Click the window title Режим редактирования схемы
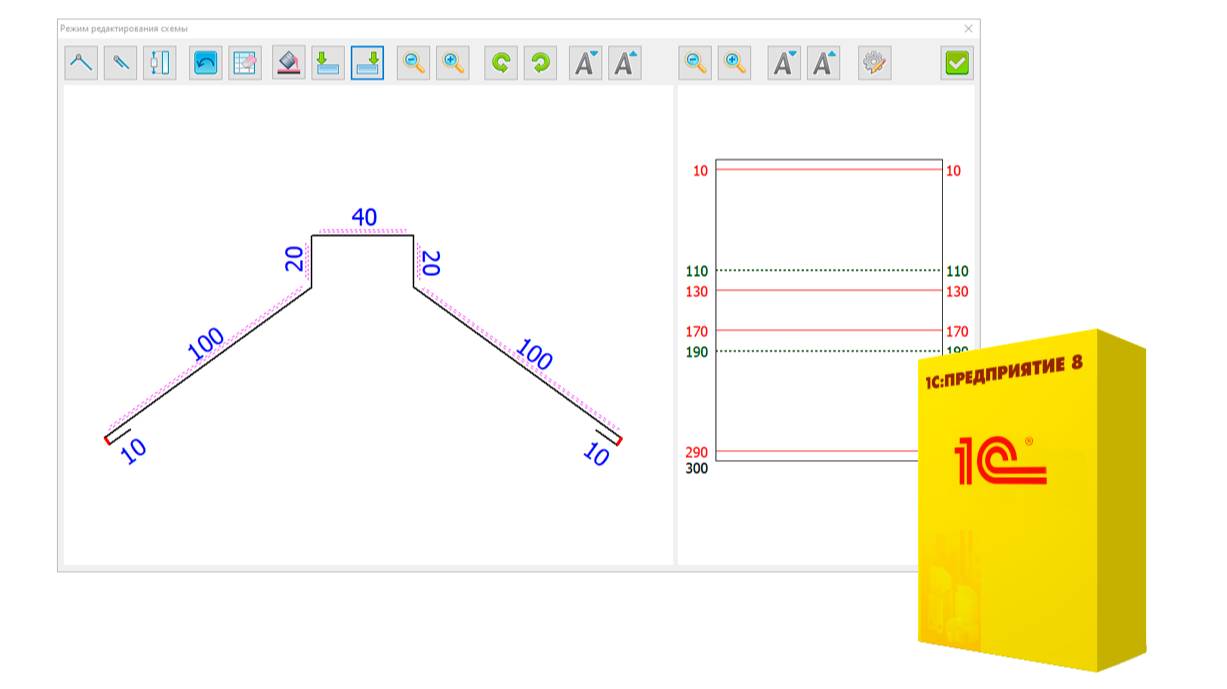Screen dimensions: 1227x689 coord(124,29)
